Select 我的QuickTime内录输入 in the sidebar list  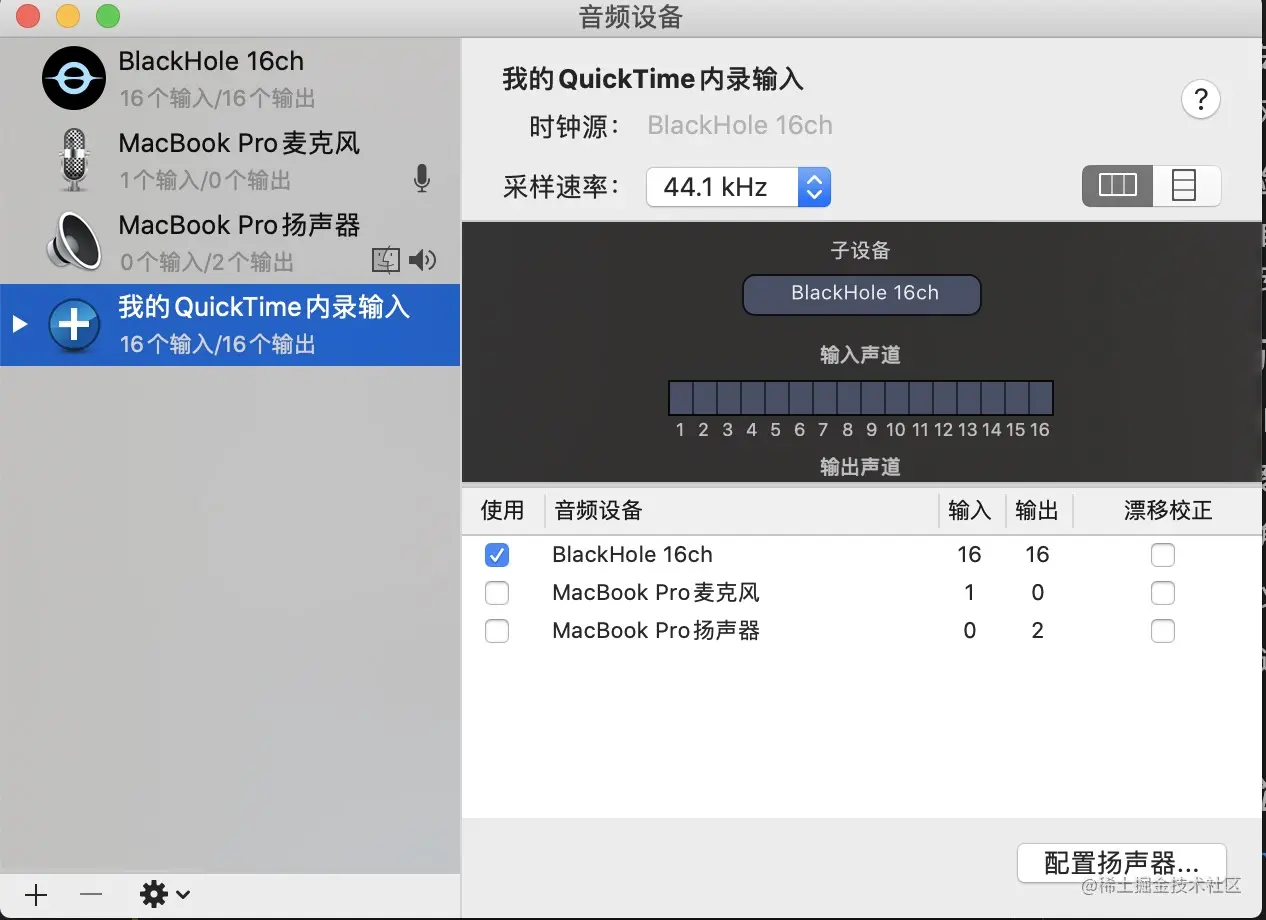230,325
